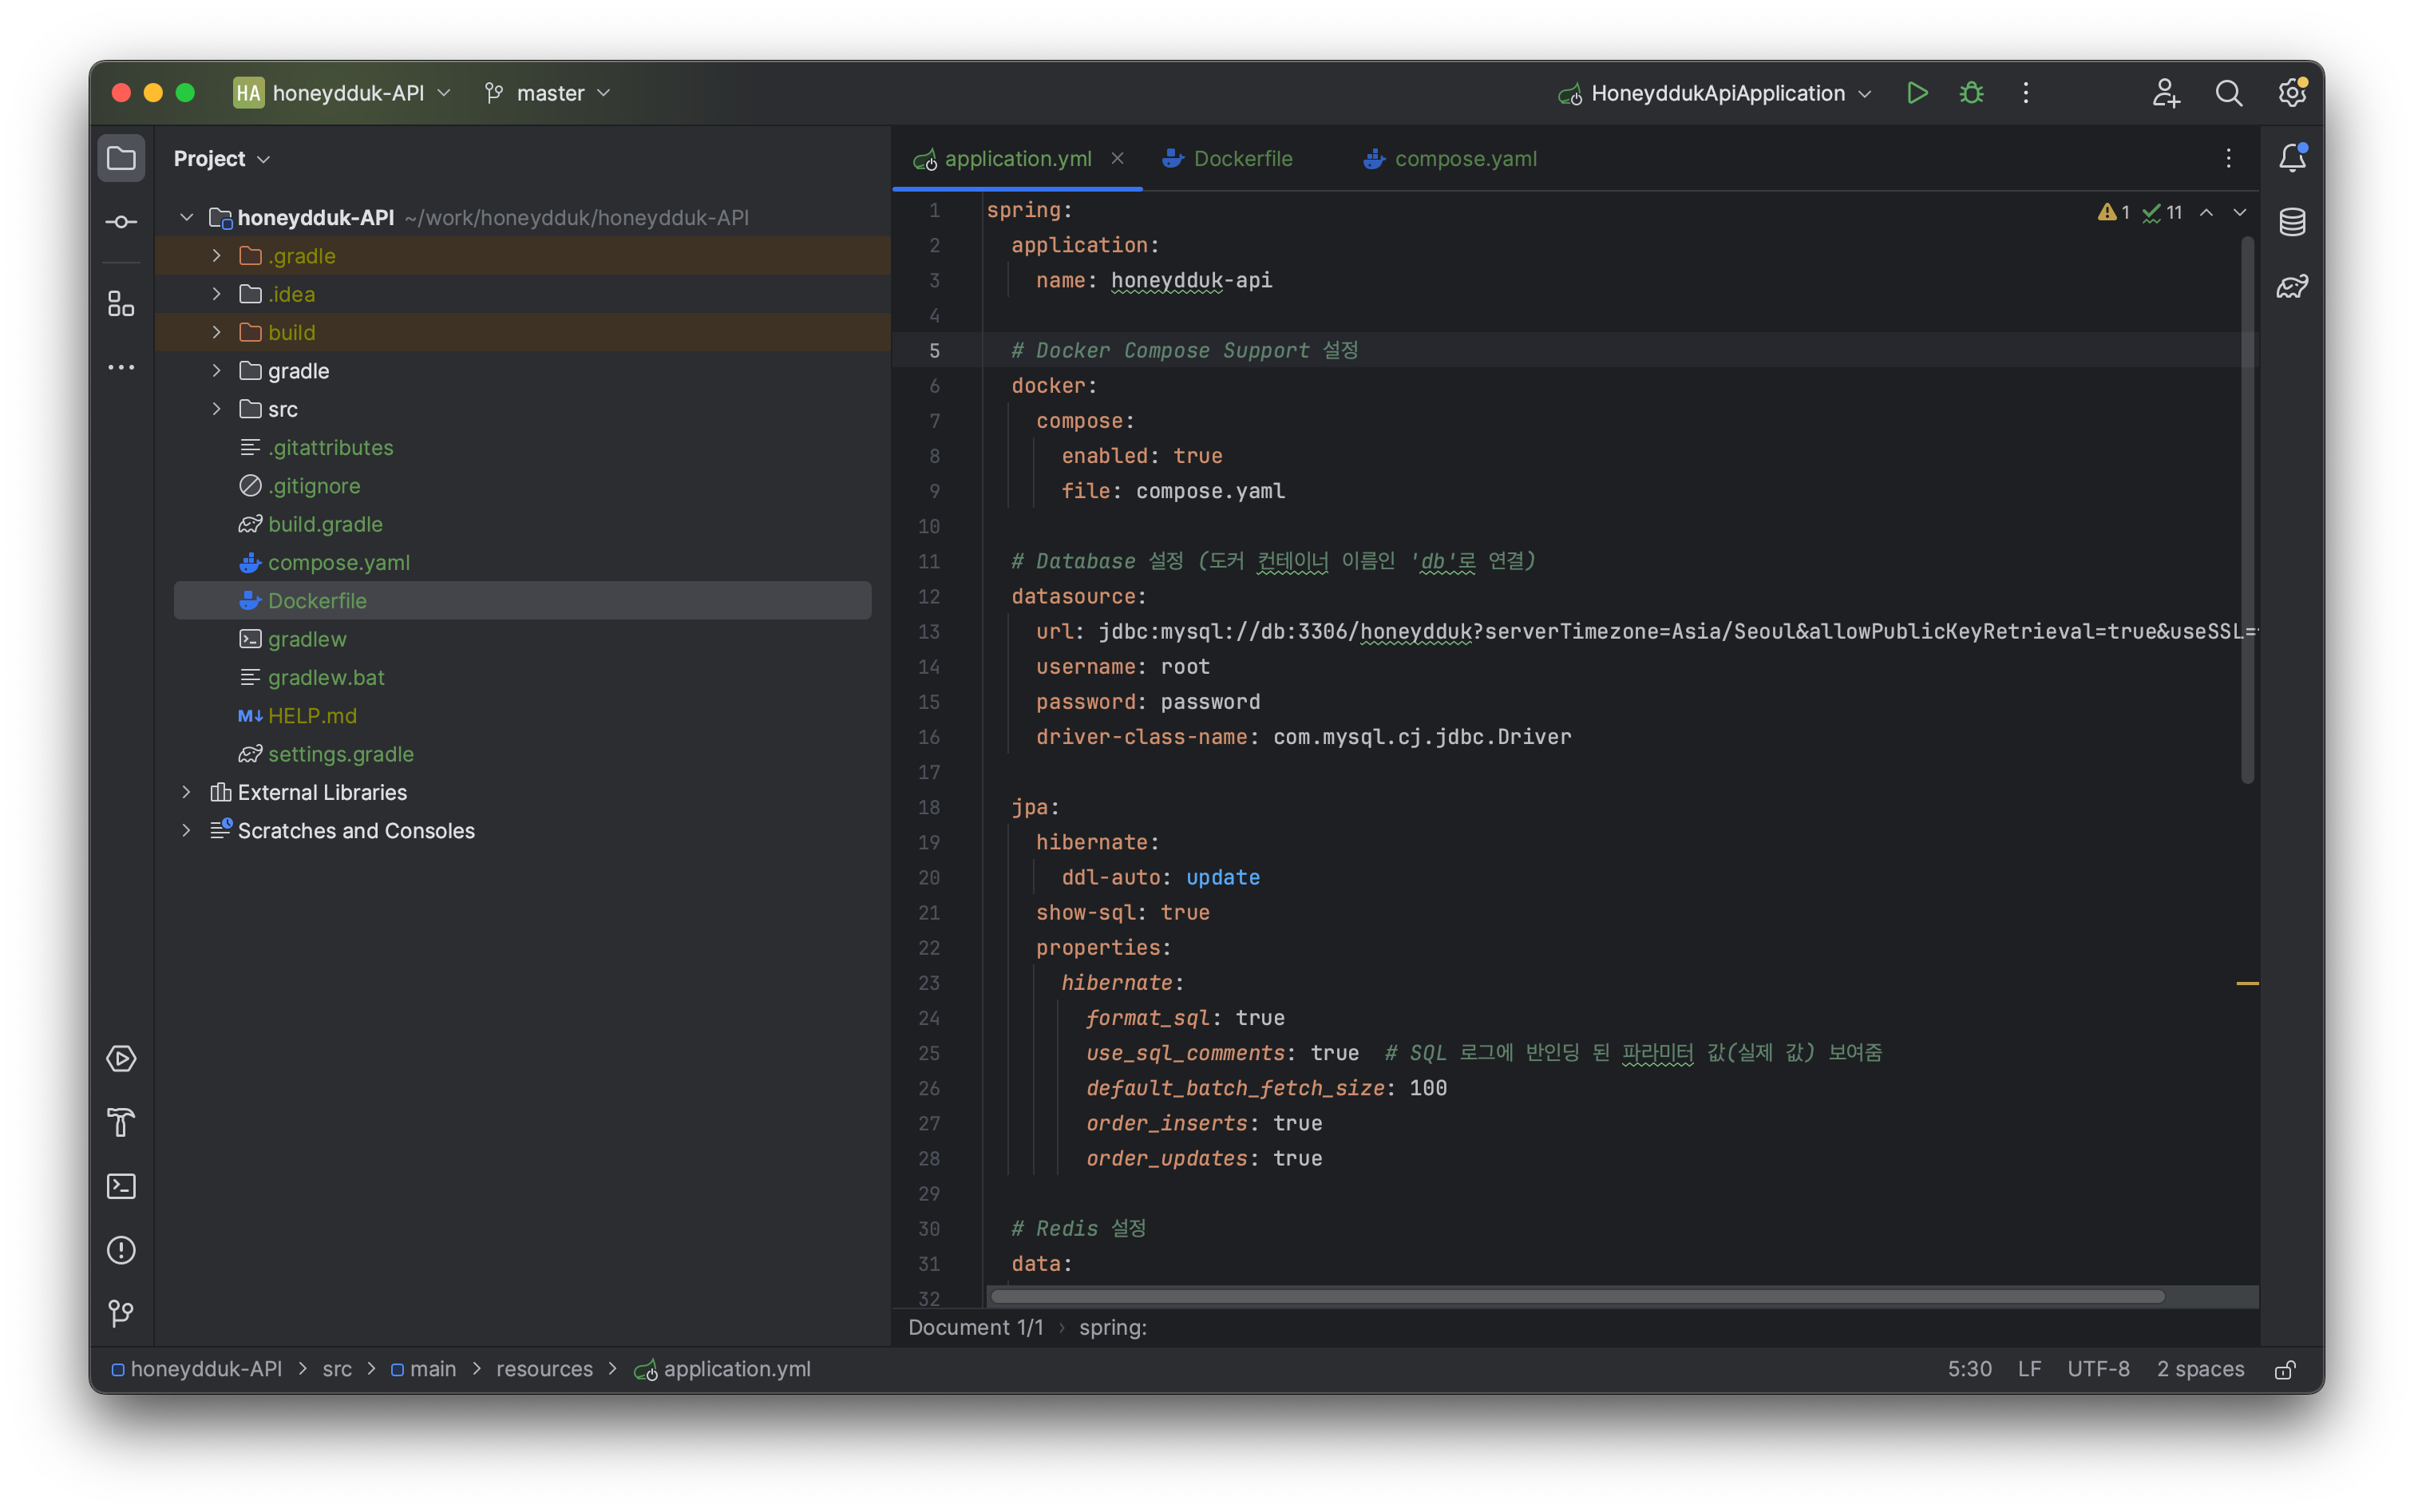Click the editor horizontal scrollbar
Screen dimensions: 2414x1512
1576,1297
